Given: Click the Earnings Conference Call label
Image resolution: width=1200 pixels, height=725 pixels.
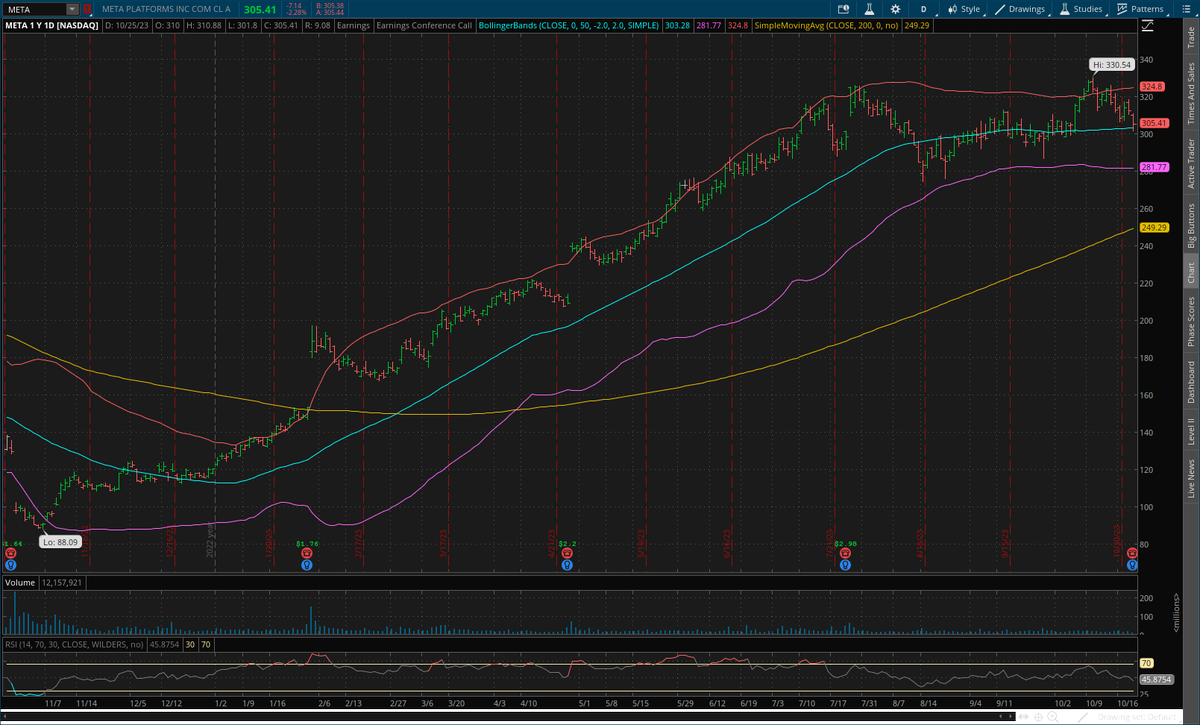Looking at the screenshot, I should click(423, 25).
